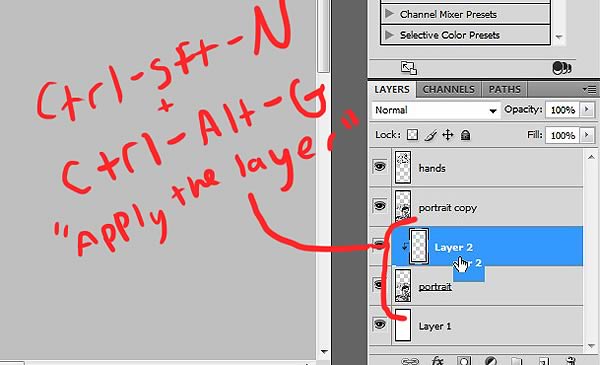Switch to the Paths tab

(x=504, y=90)
